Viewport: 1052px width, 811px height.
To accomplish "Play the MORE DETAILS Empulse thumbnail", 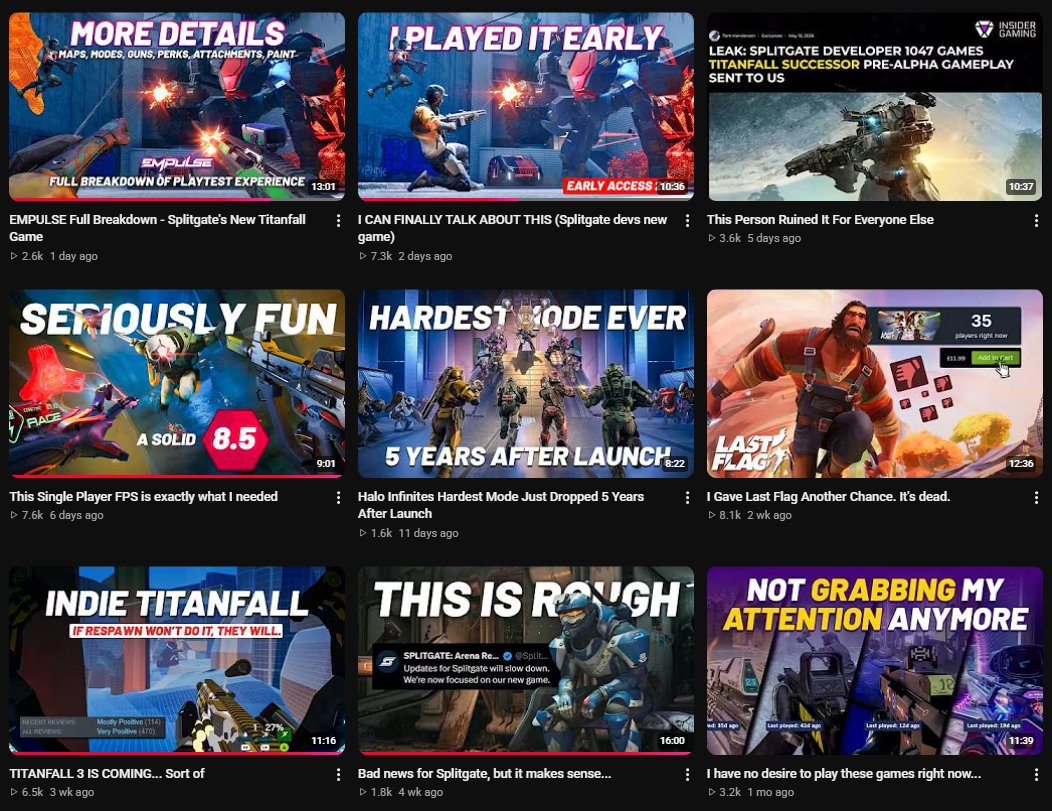I will pos(177,106).
